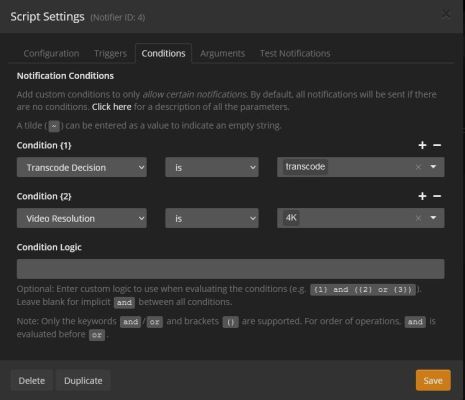The image size is (465, 400).
Task: Select the 'transcode' value tag
Action: click(305, 166)
